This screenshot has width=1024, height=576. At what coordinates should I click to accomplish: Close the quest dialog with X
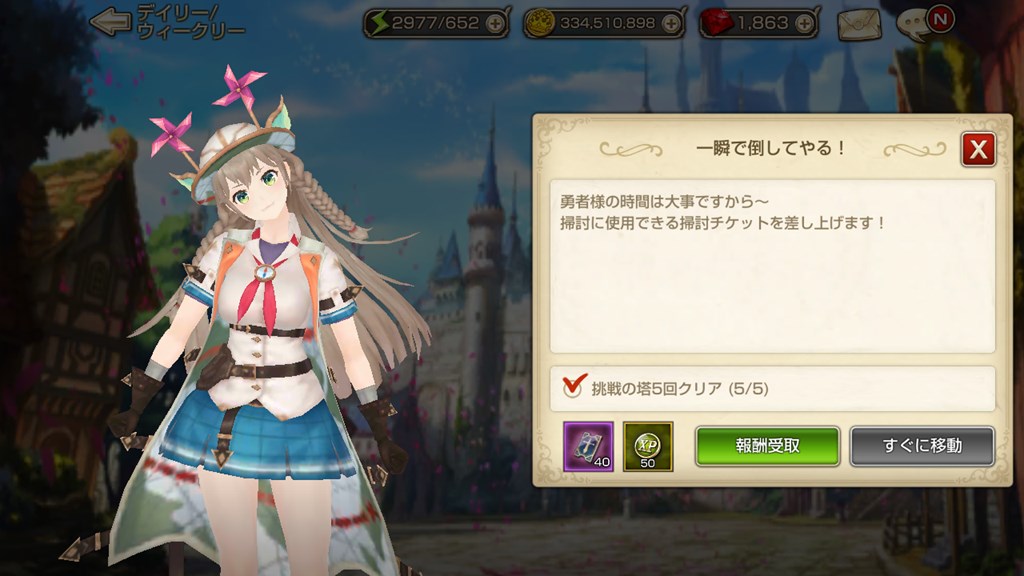(978, 150)
